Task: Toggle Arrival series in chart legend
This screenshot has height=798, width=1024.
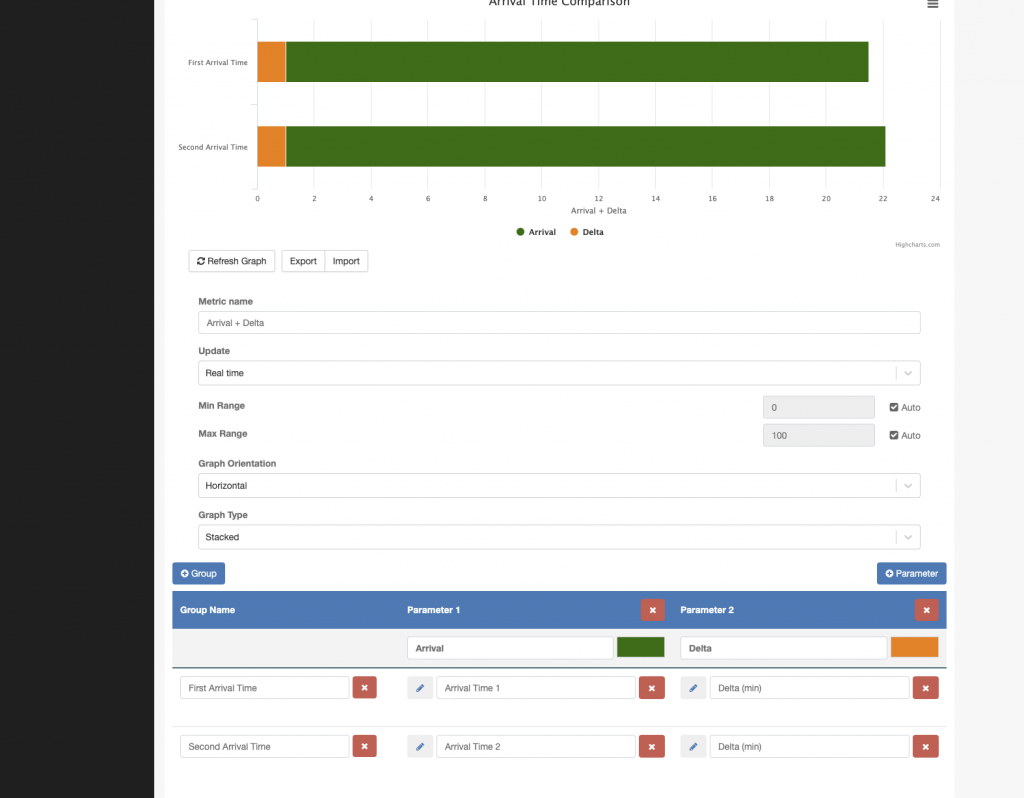Action: [x=536, y=232]
